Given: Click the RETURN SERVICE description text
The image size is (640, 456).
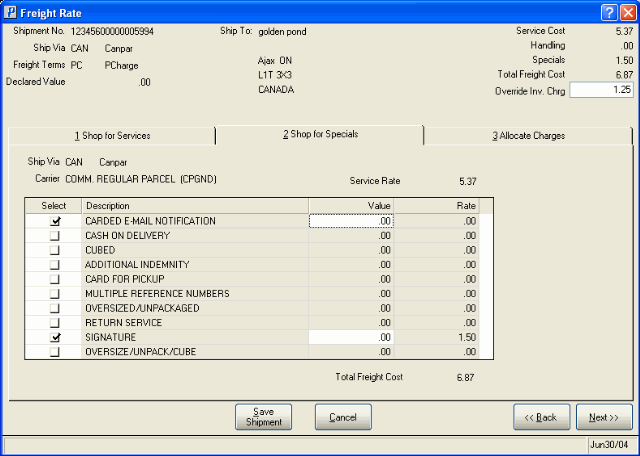Looking at the screenshot, I should point(123,323).
